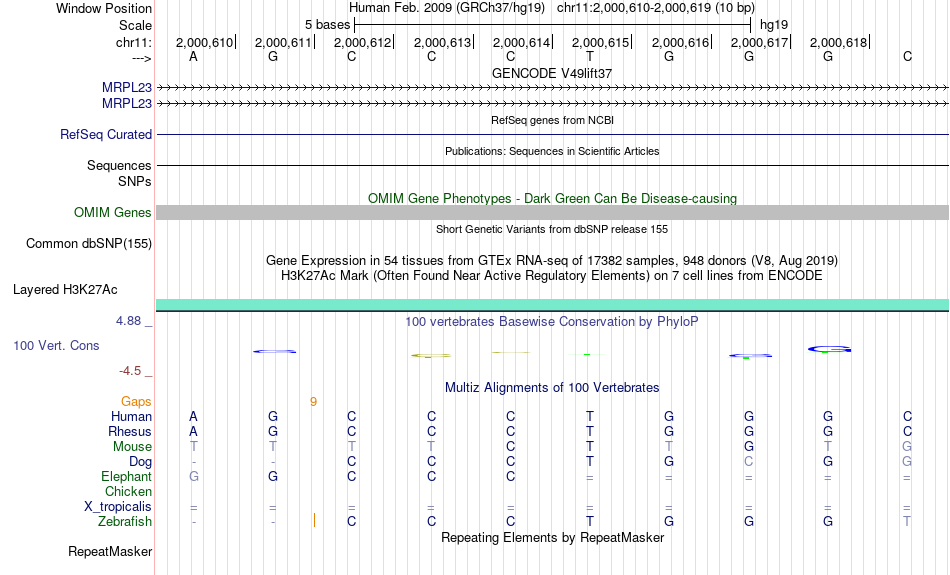Click the upper MRPL23 gene label
The image size is (950, 575).
127,88
